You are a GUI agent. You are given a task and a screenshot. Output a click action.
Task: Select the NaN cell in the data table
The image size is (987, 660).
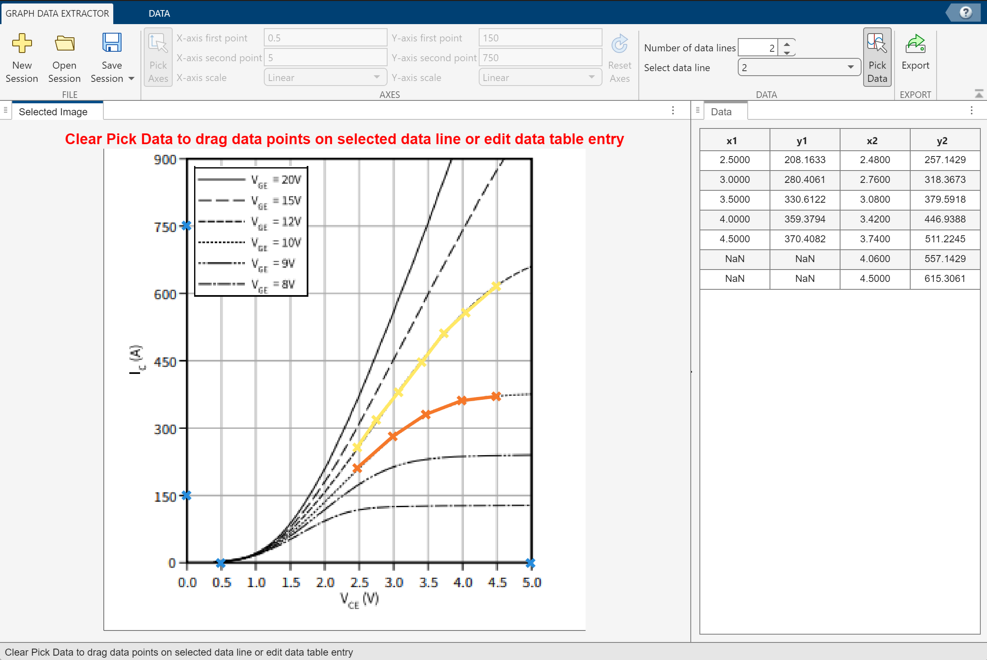pos(735,258)
